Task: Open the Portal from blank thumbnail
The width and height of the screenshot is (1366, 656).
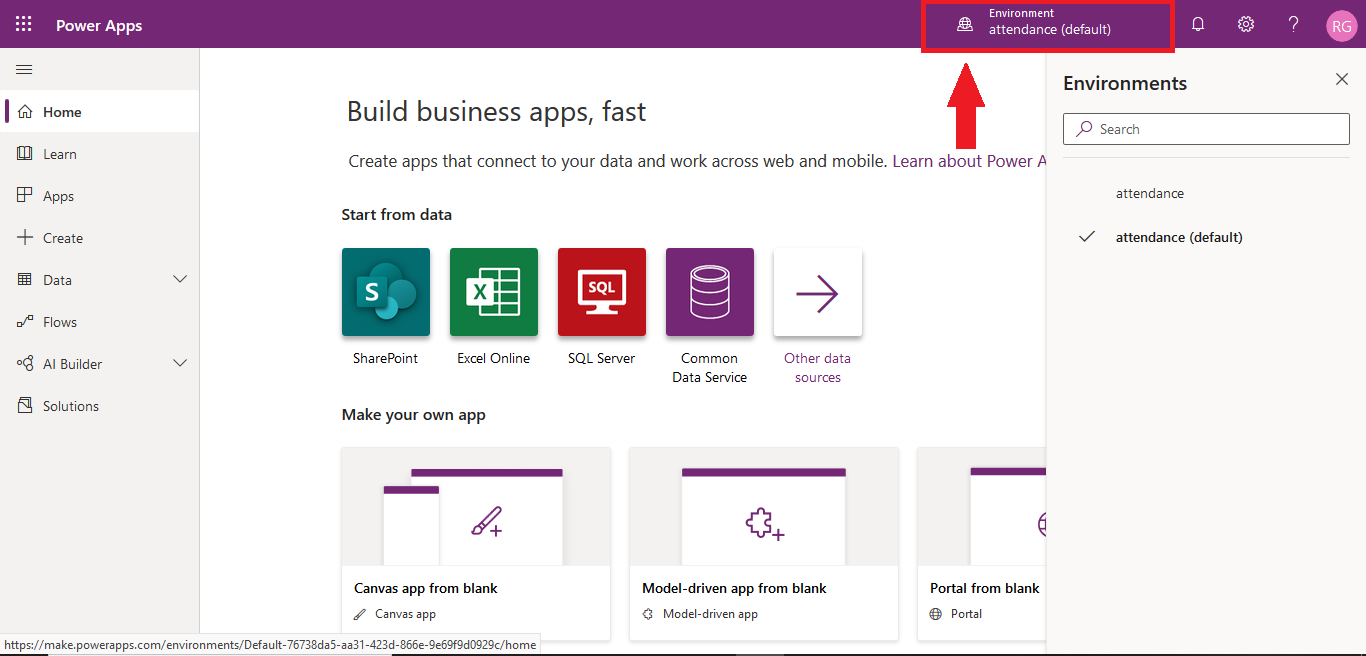Action: pyautogui.click(x=982, y=507)
